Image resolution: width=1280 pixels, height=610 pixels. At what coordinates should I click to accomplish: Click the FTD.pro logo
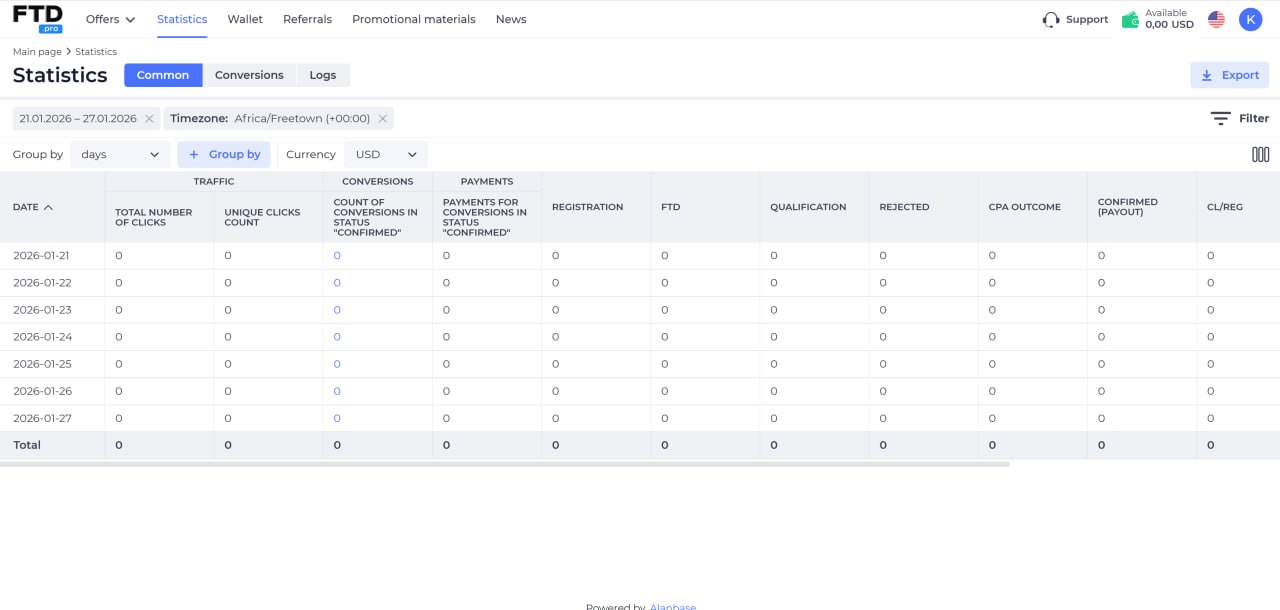(37, 18)
